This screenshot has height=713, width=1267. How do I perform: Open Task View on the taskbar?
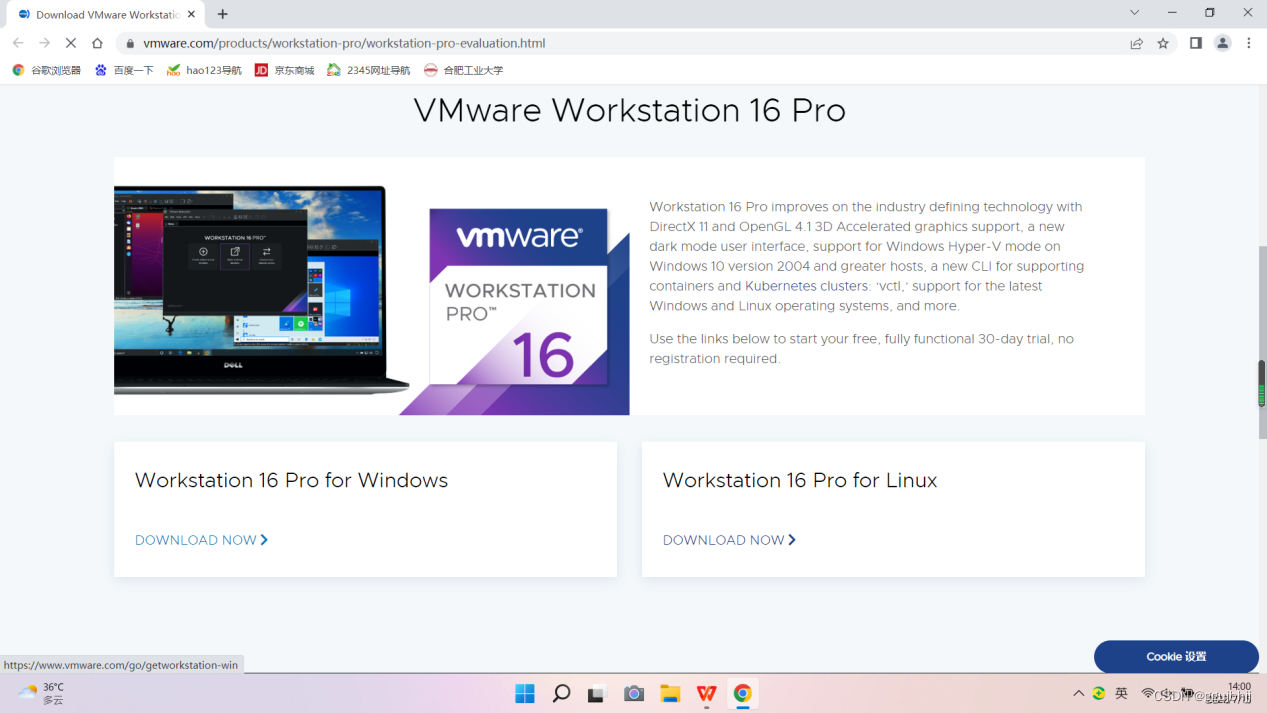coord(597,694)
